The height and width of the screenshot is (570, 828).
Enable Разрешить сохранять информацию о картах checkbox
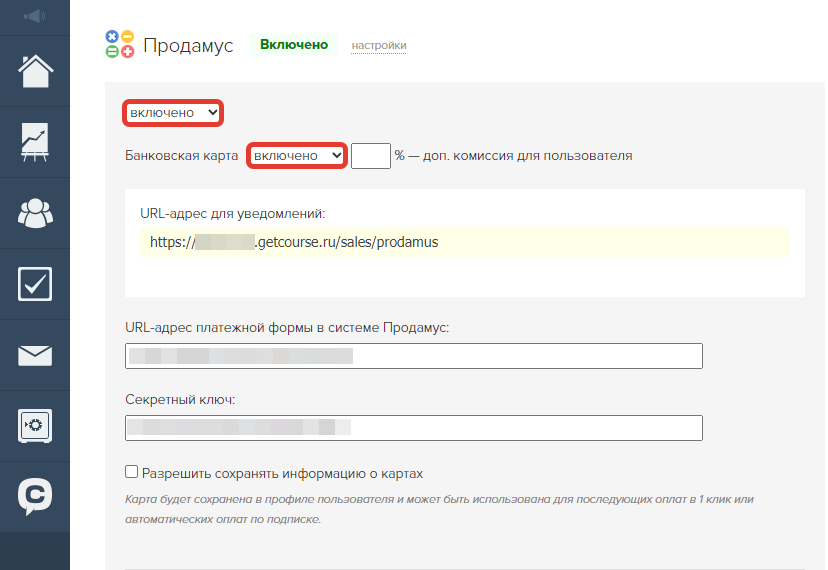pyautogui.click(x=131, y=472)
